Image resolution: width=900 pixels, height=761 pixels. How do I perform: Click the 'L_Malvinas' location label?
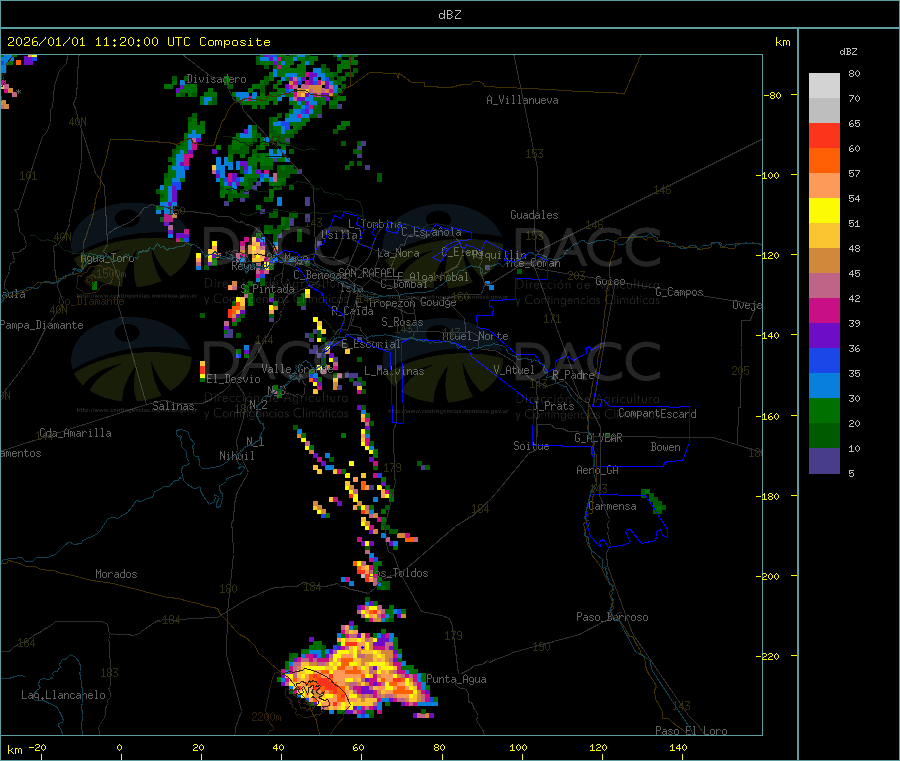pyautogui.click(x=394, y=371)
